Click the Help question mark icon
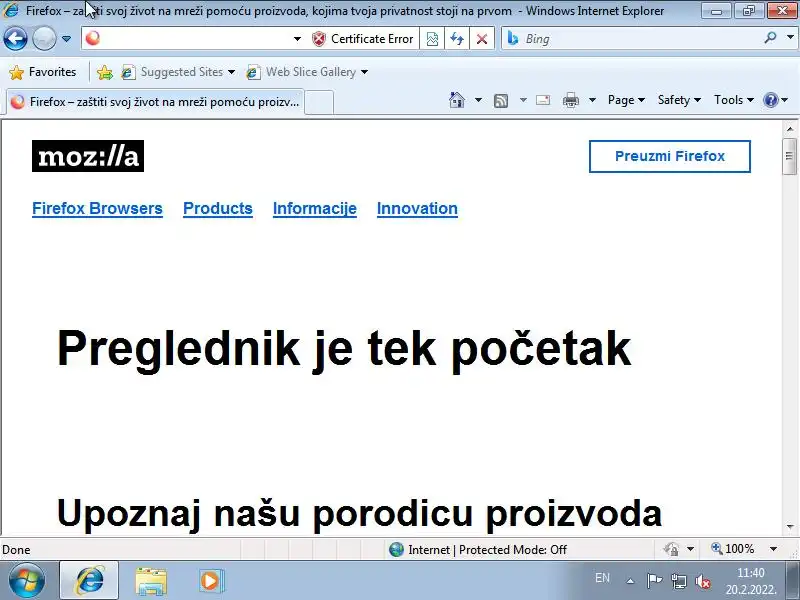 (770, 100)
